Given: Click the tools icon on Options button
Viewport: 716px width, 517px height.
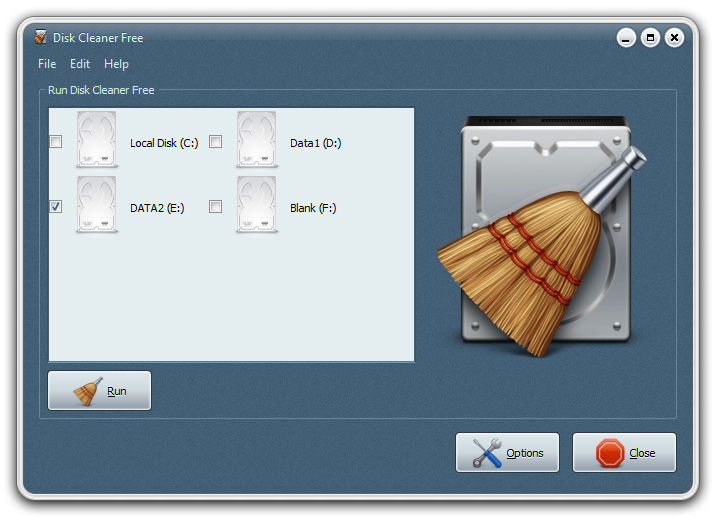Looking at the screenshot, I should pyautogui.click(x=487, y=453).
